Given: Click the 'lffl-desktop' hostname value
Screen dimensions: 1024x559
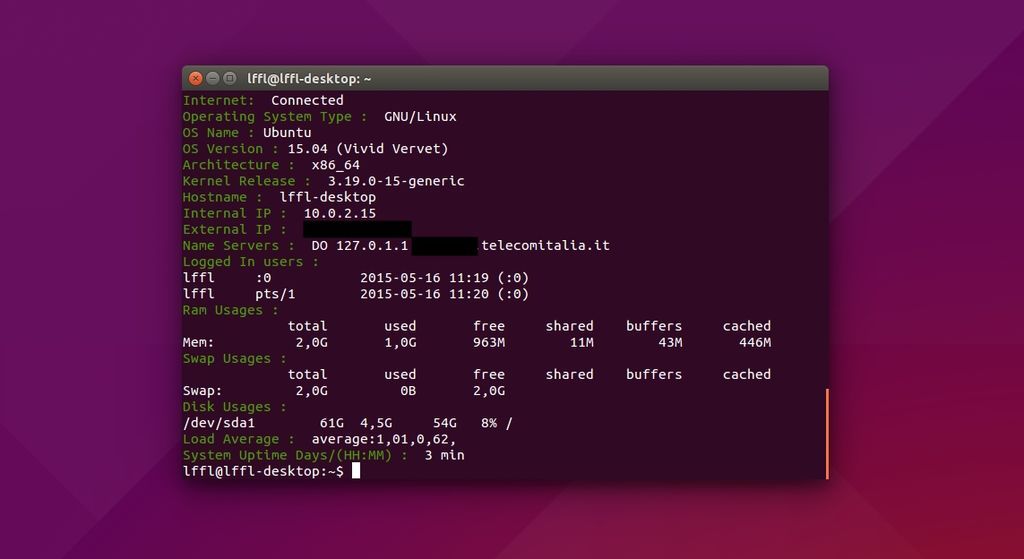Looking at the screenshot, I should 328,197.
